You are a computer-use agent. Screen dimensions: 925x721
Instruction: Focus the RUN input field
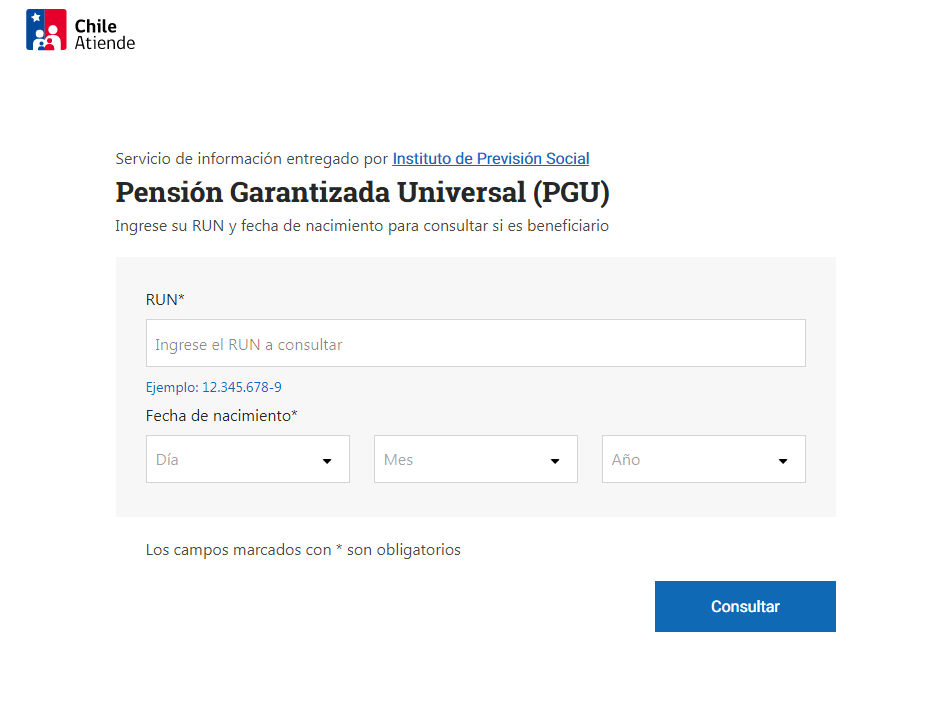[475, 344]
